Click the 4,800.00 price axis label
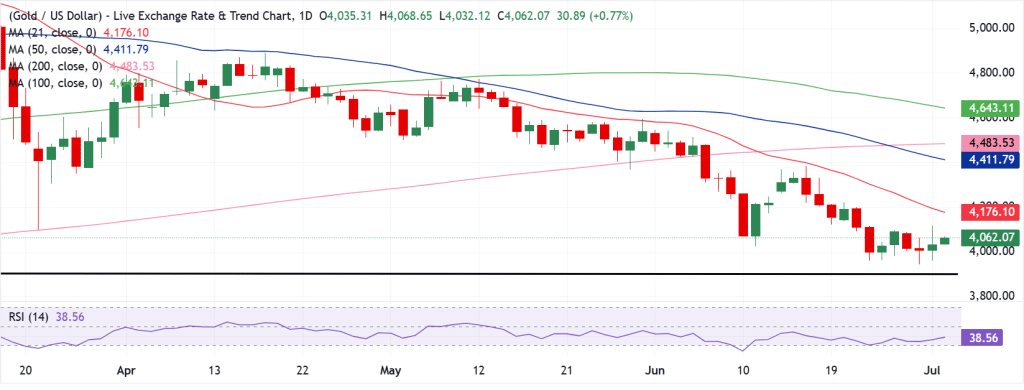 [x=991, y=73]
